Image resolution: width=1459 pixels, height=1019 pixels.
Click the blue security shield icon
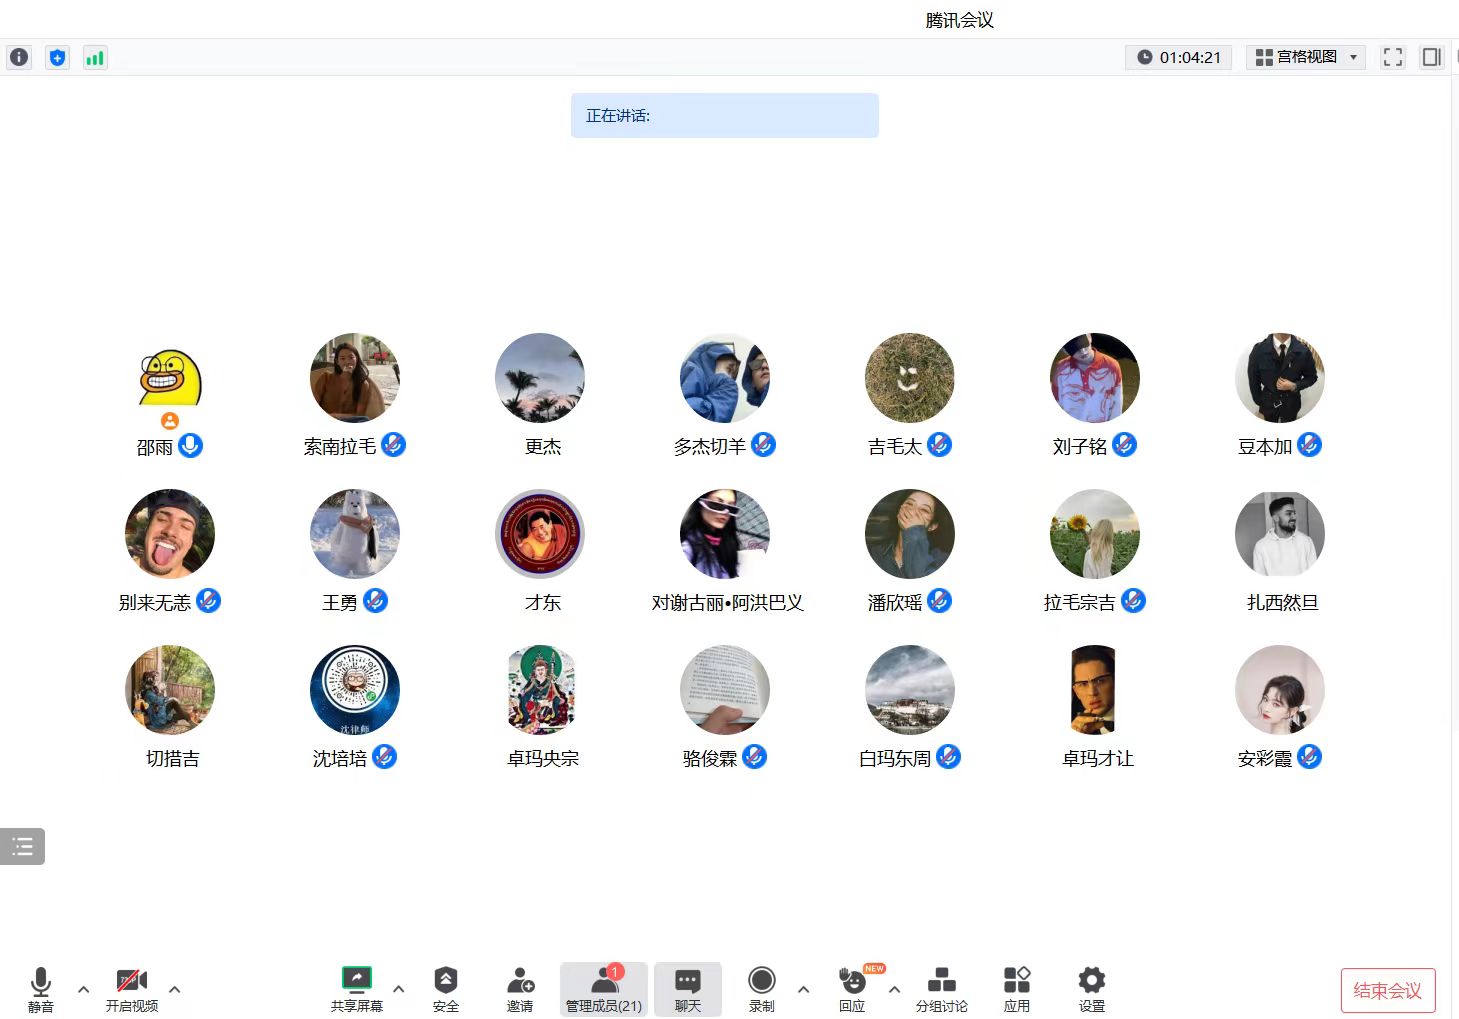tap(57, 58)
